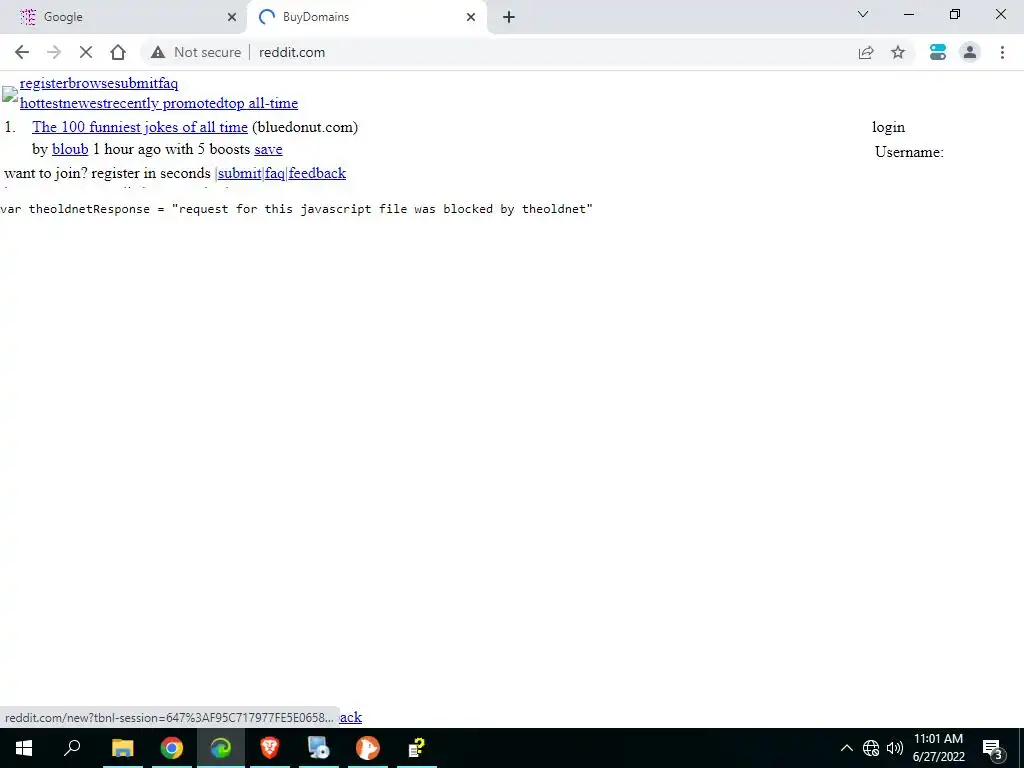Open the Windows Start menu

[x=24, y=748]
